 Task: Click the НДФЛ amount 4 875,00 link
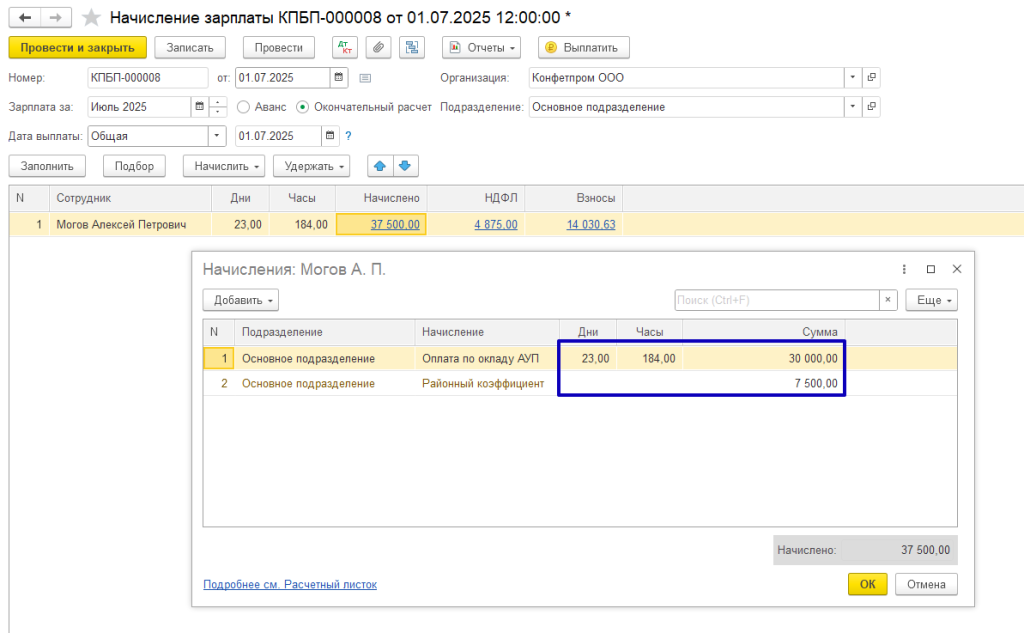tap(496, 225)
